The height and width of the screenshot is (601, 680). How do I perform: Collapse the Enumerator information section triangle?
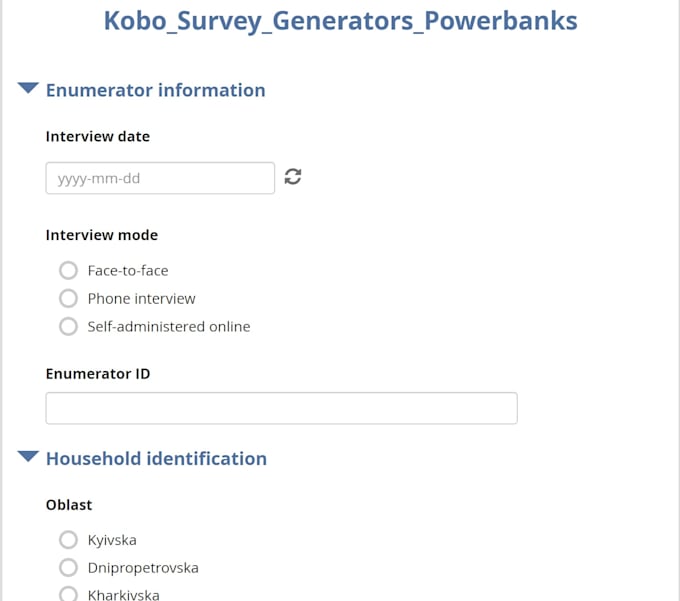point(28,88)
